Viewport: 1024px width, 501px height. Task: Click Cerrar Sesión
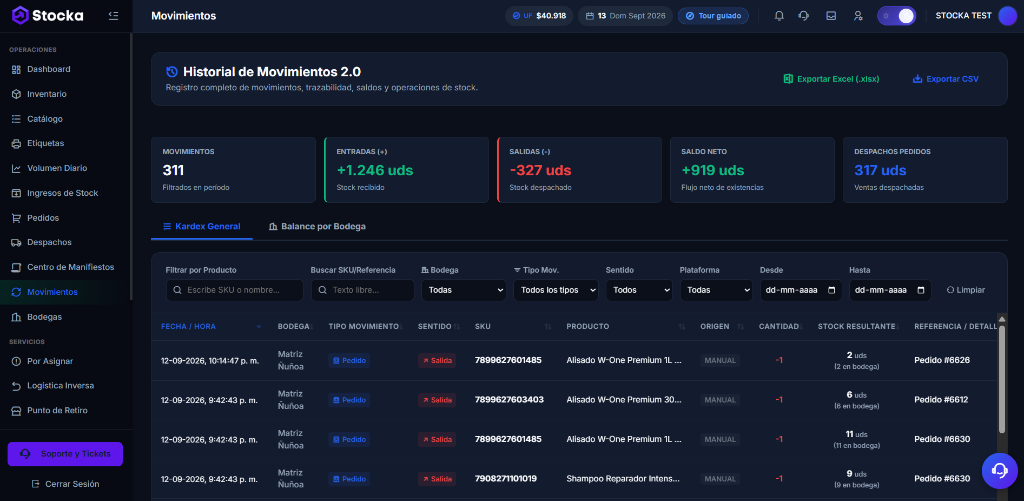coord(65,484)
